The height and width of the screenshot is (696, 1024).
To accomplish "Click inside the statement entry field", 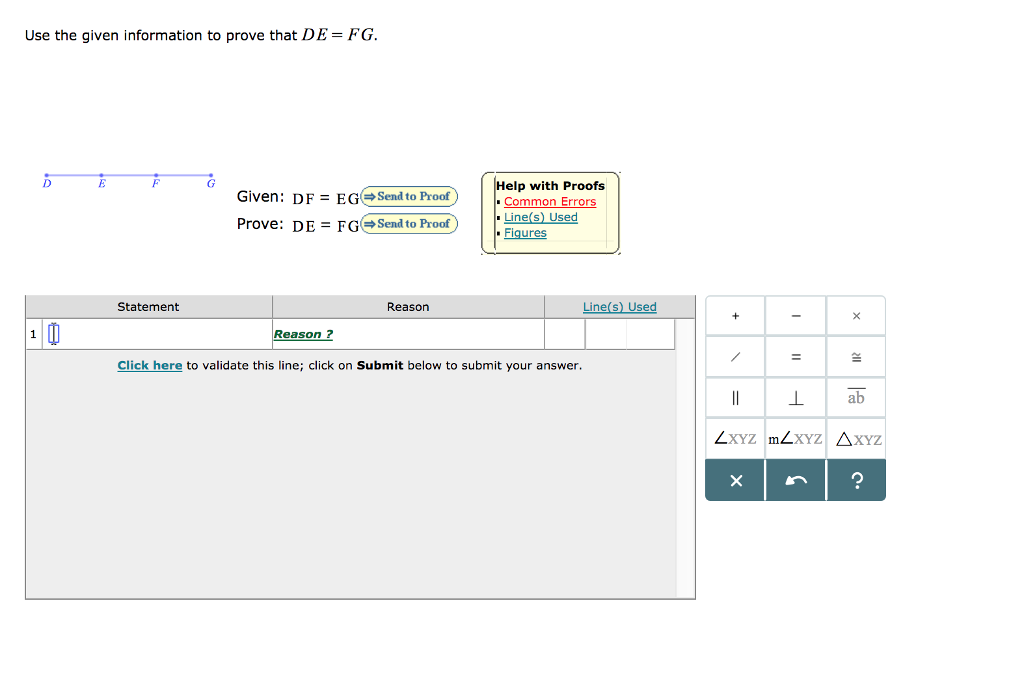I will [x=53, y=333].
